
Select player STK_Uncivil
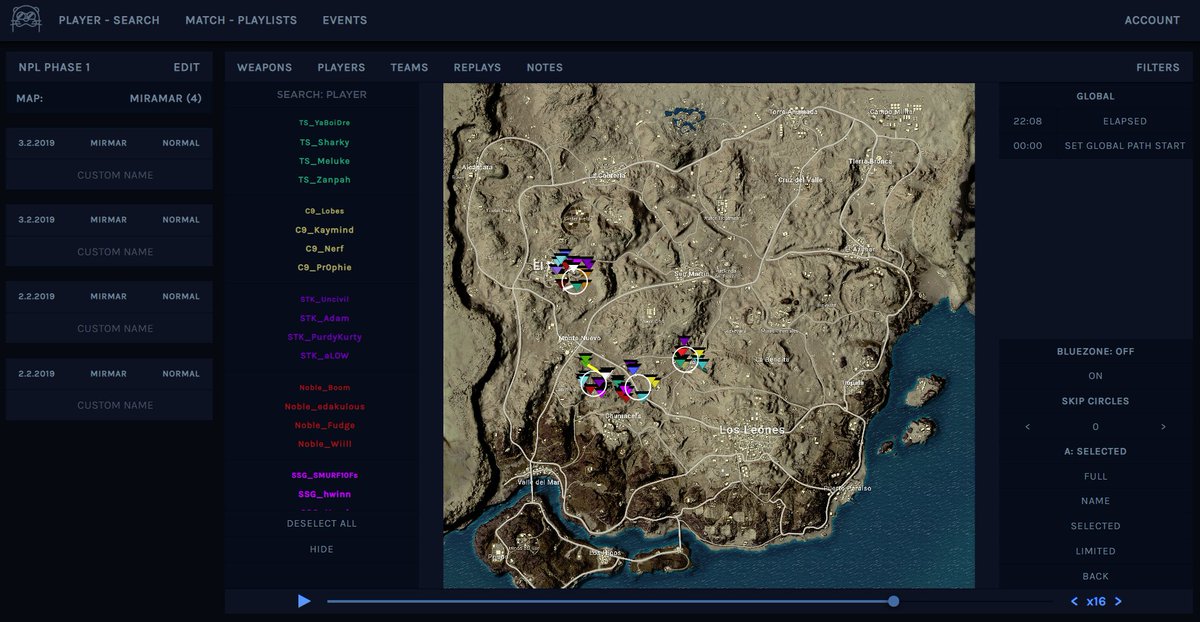tap(324, 300)
